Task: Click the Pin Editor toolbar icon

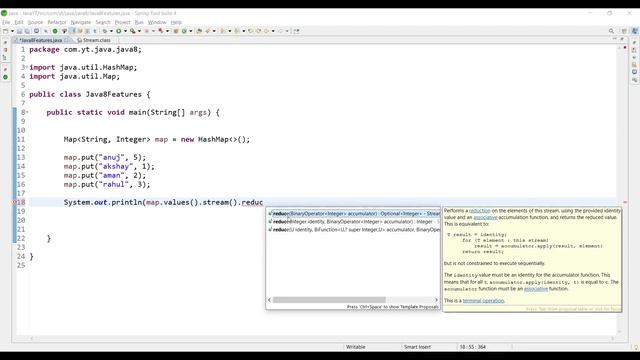Action: pos(296,31)
